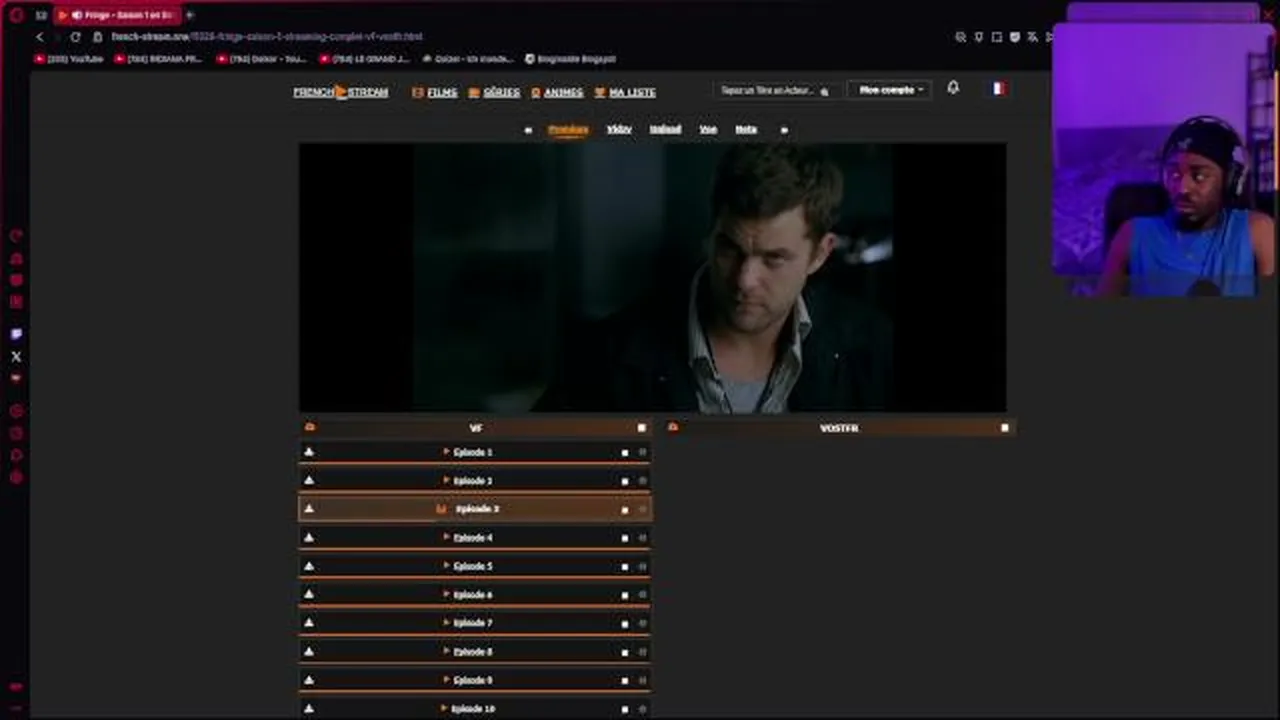Select the Uqload player tab
This screenshot has height=720, width=1280.
(x=665, y=129)
